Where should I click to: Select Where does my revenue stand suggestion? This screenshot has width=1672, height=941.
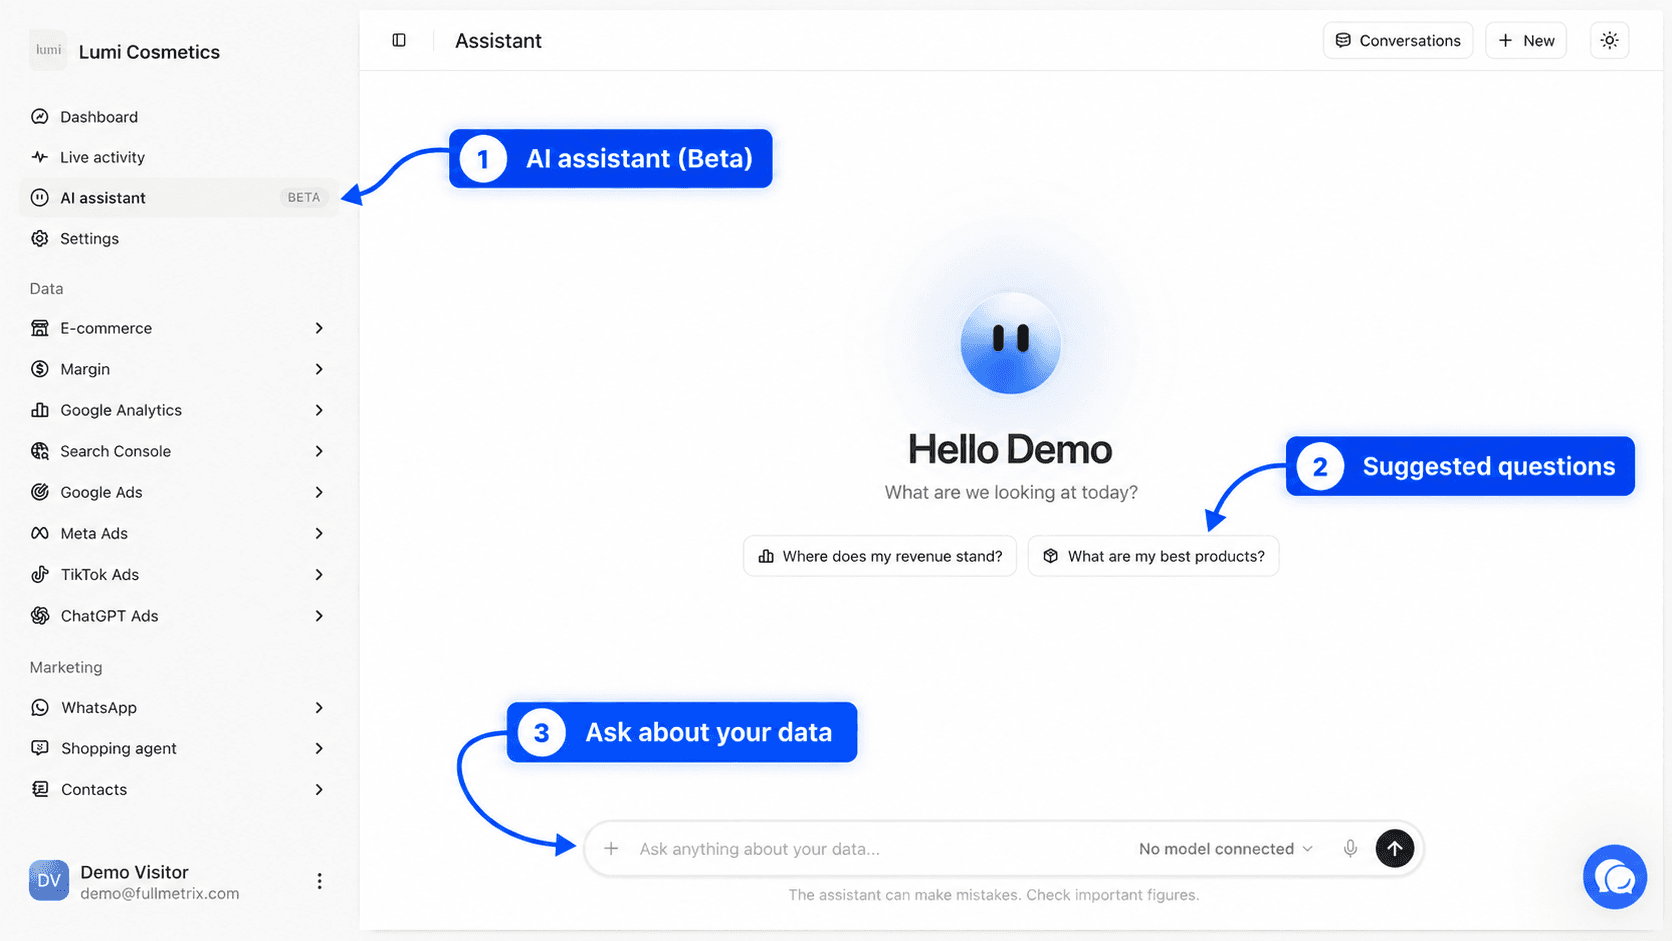pos(880,556)
